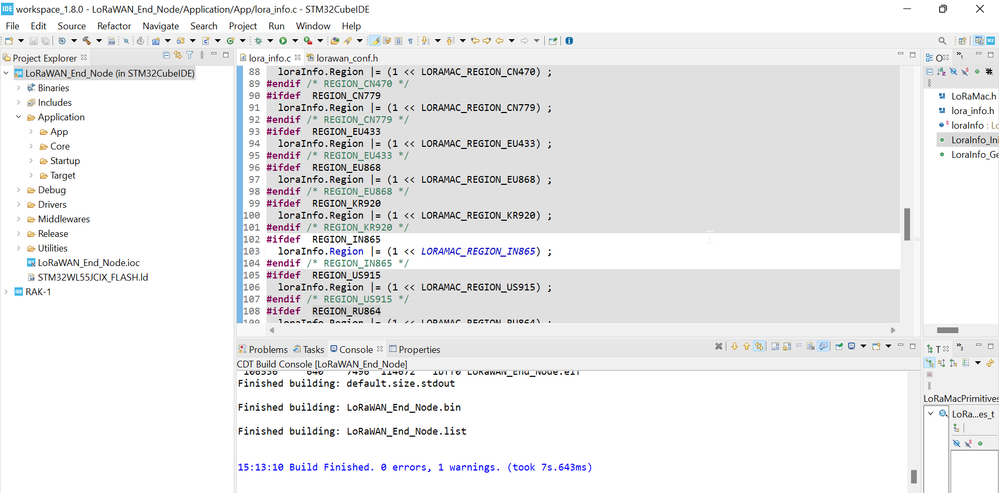Expand the App subfolder arrow
The height and width of the screenshot is (493, 999).
click(x=31, y=132)
